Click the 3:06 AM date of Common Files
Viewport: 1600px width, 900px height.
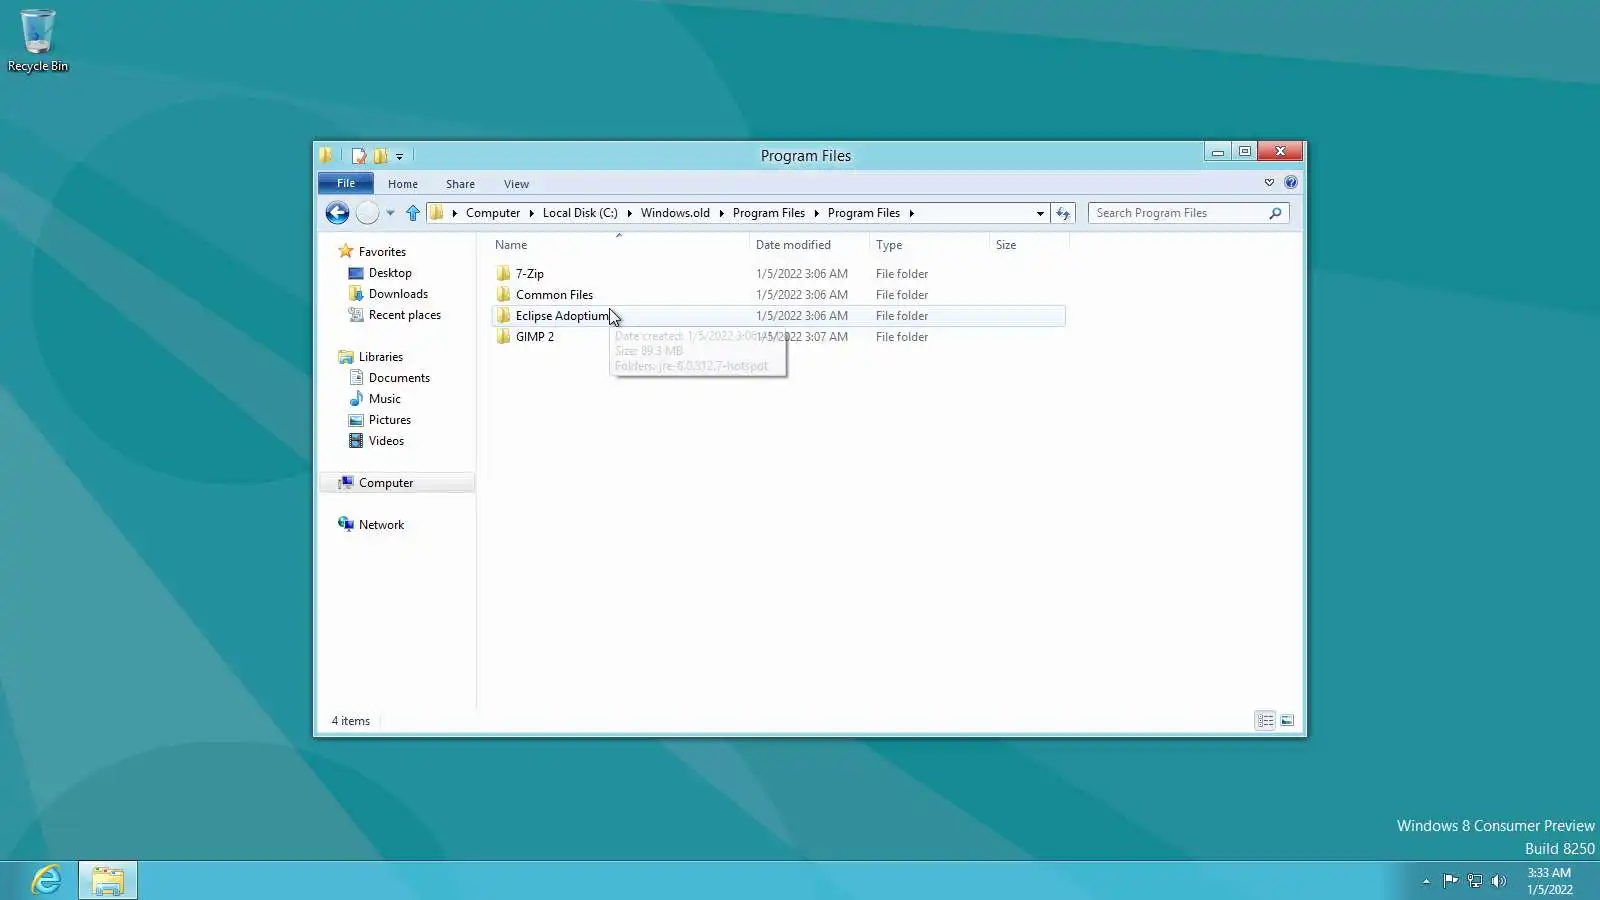(802, 295)
